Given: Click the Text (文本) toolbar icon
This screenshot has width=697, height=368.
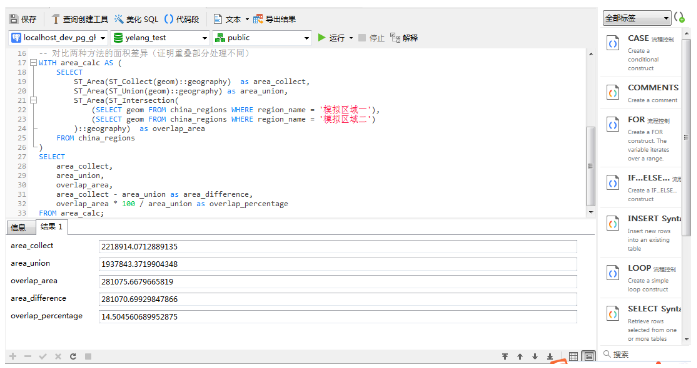Looking at the screenshot, I should [218, 19].
